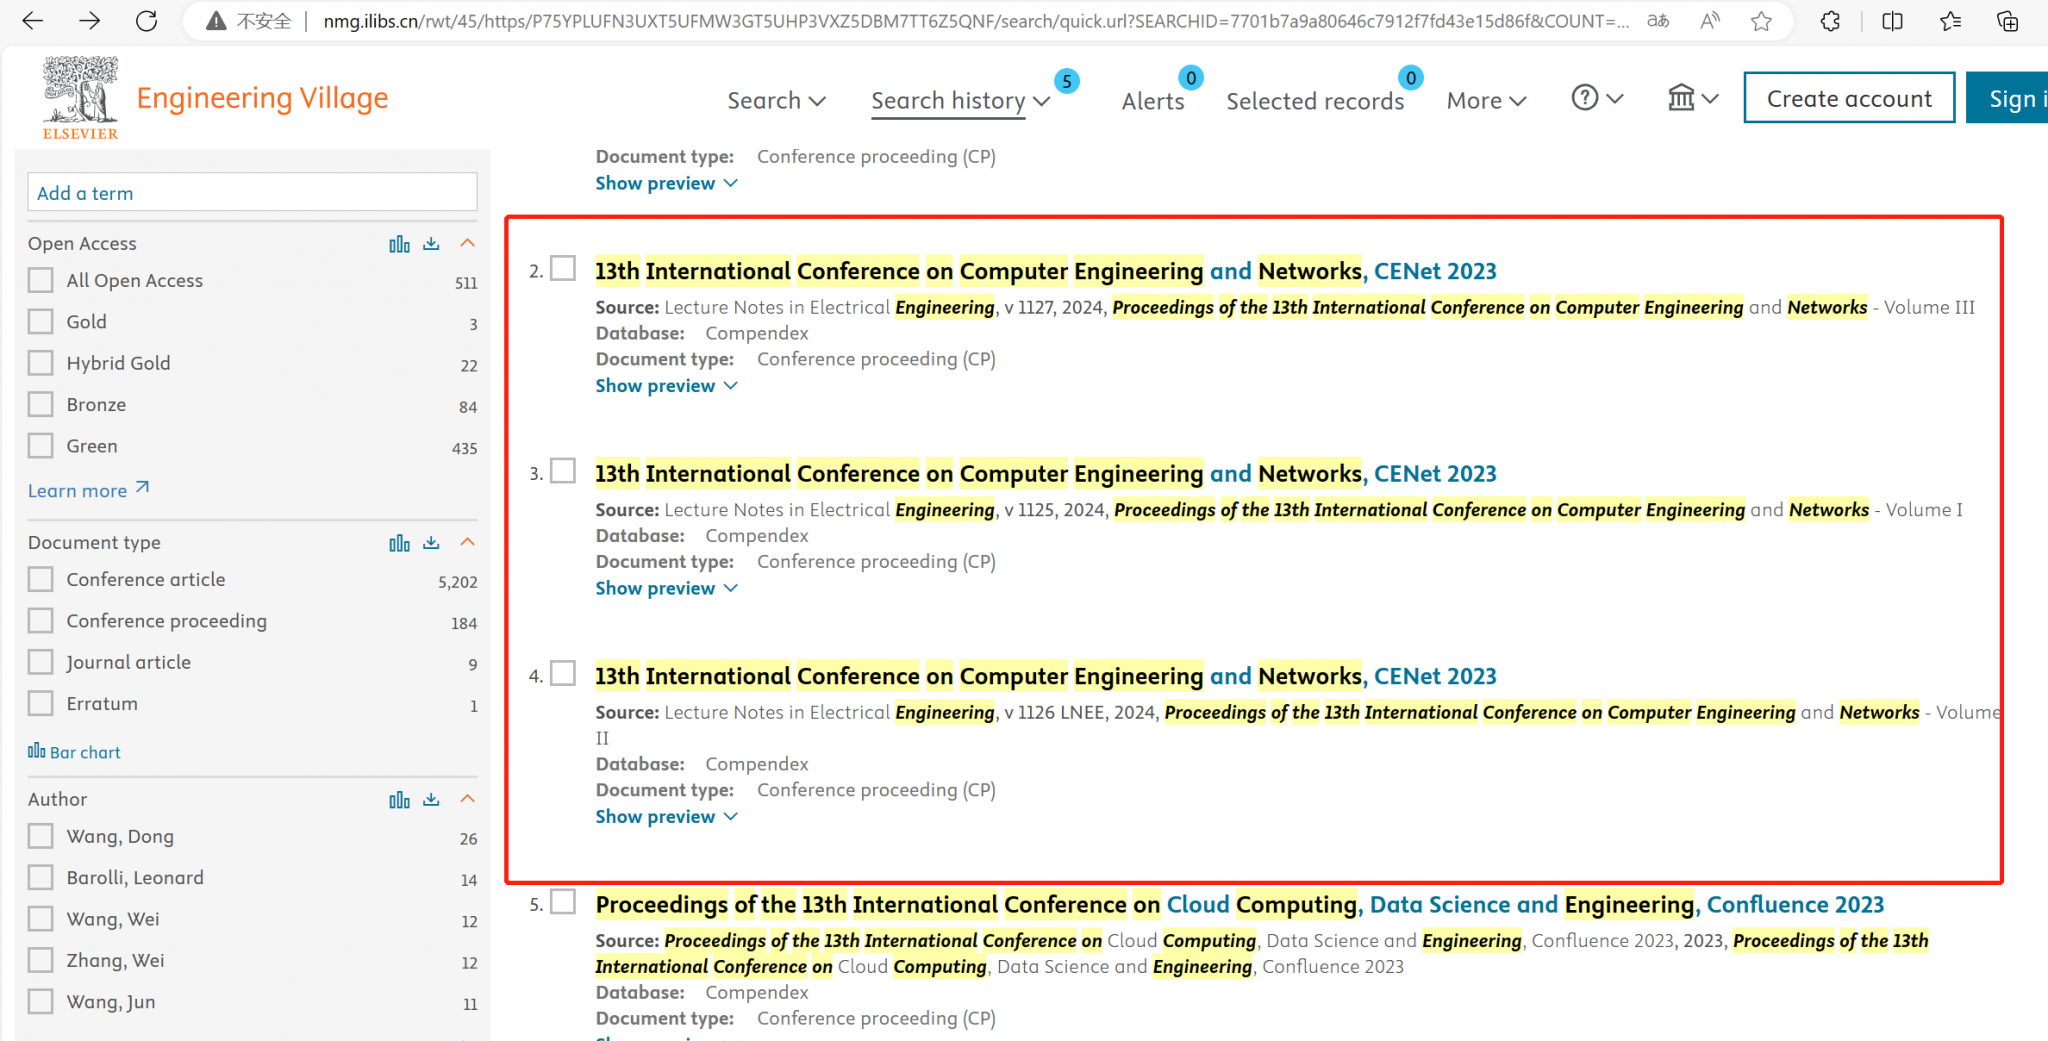Activate the read aloud icon

click(x=1710, y=21)
